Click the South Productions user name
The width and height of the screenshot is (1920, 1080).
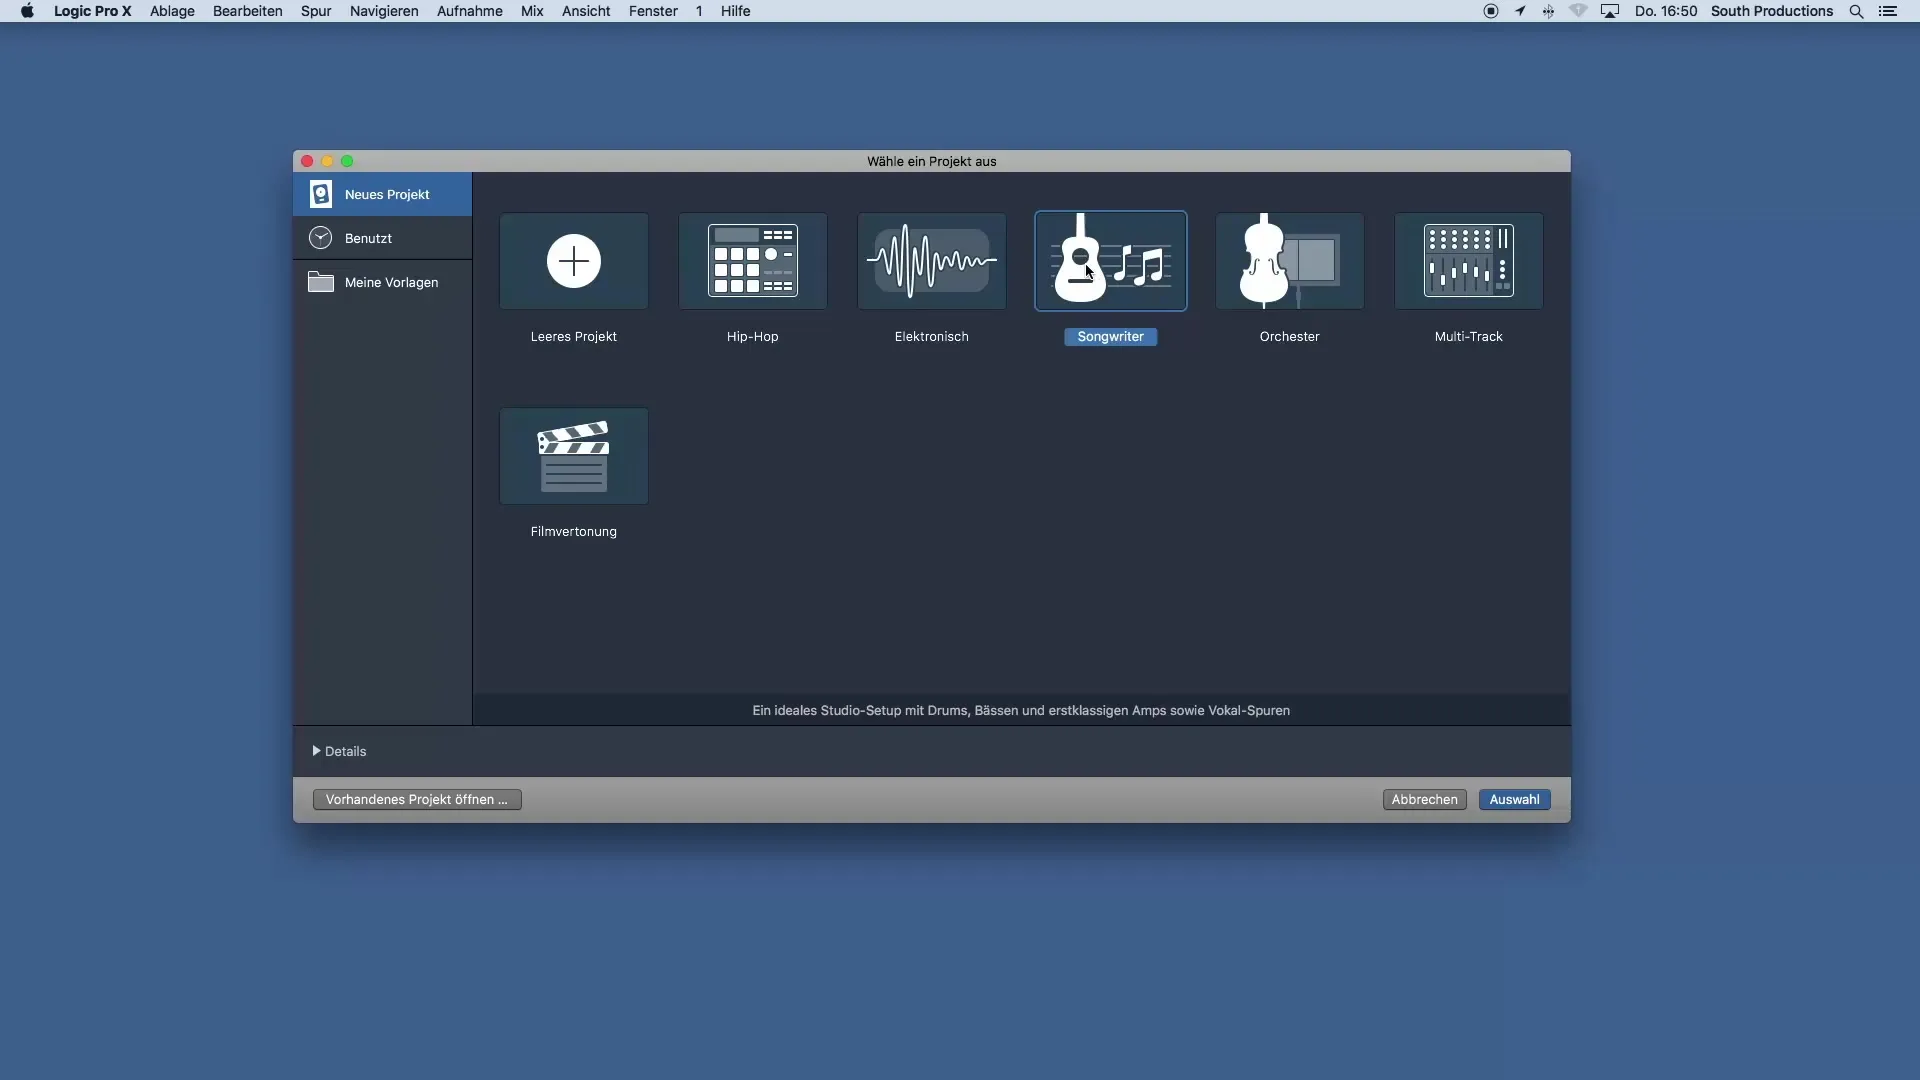1772,11
